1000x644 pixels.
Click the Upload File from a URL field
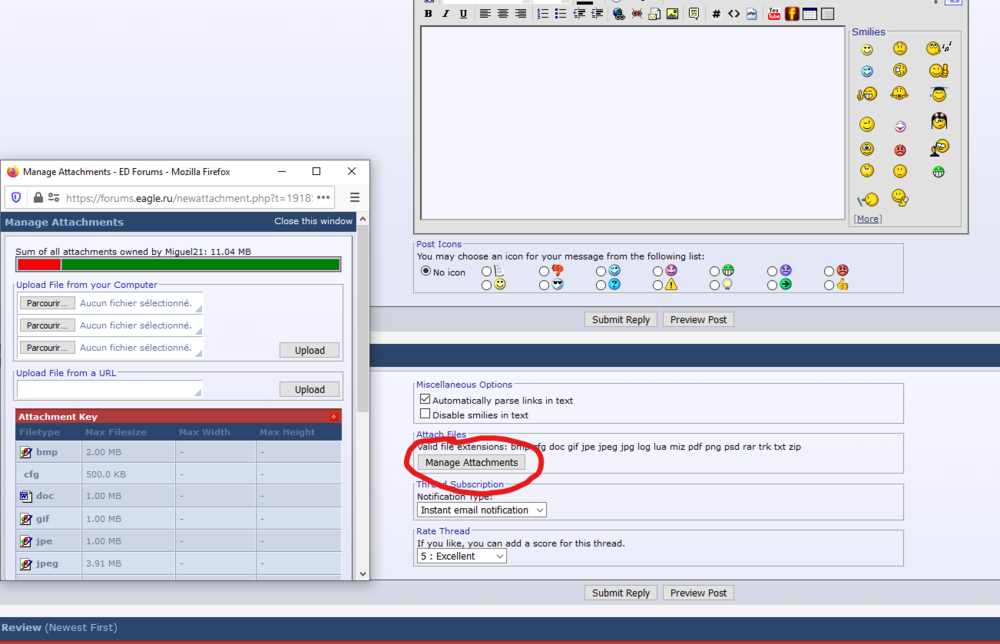pyautogui.click(x=109, y=389)
